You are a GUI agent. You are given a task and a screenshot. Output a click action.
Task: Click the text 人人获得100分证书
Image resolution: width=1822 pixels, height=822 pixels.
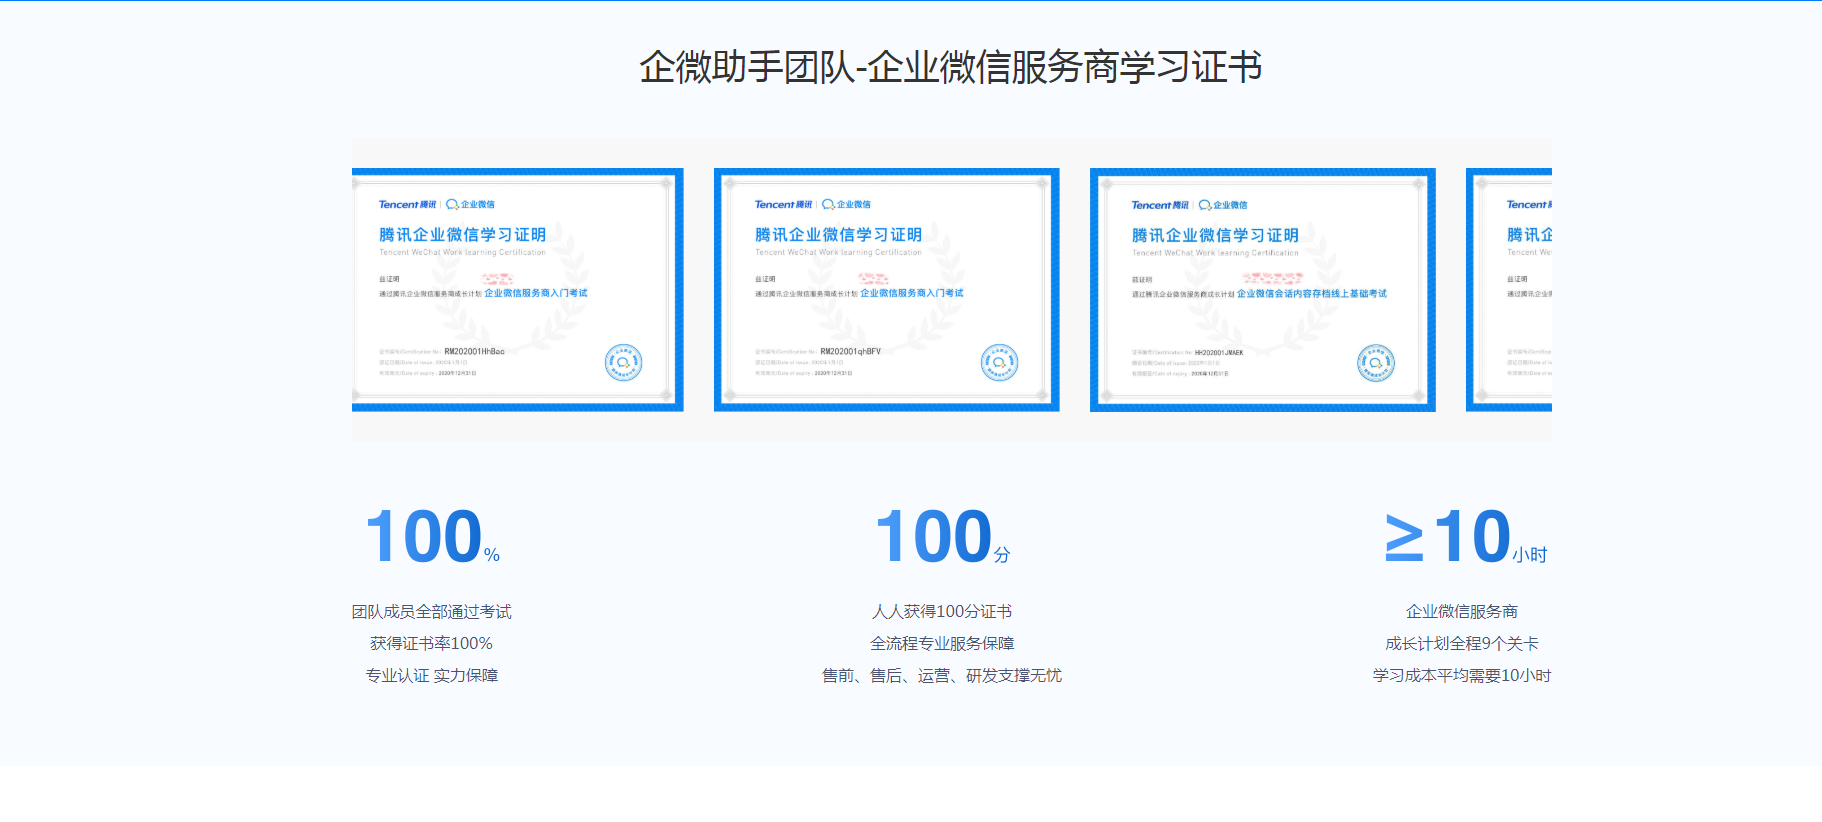click(x=942, y=612)
